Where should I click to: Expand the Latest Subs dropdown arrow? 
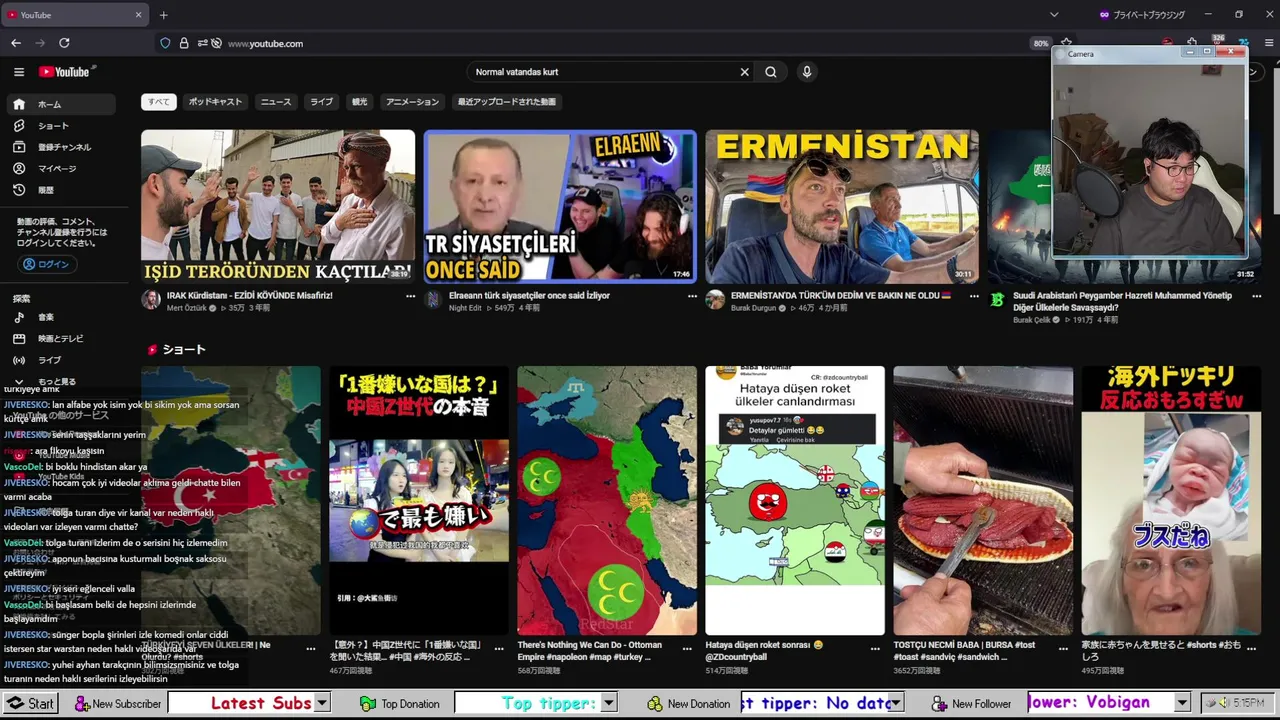[x=322, y=703]
